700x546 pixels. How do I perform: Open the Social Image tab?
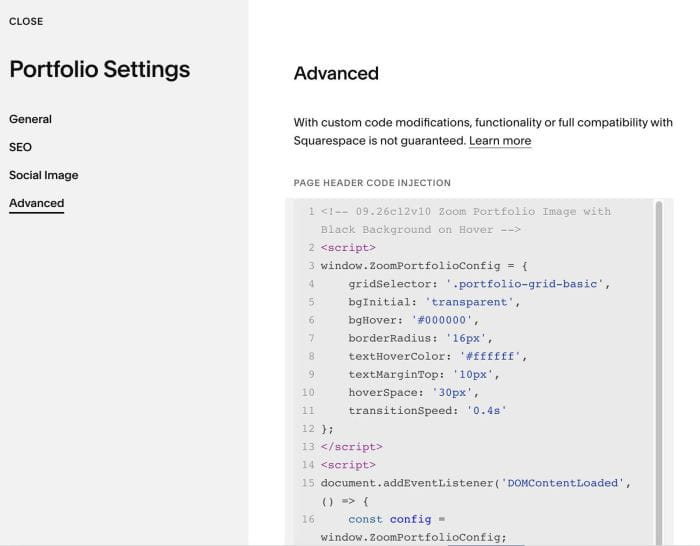point(44,175)
